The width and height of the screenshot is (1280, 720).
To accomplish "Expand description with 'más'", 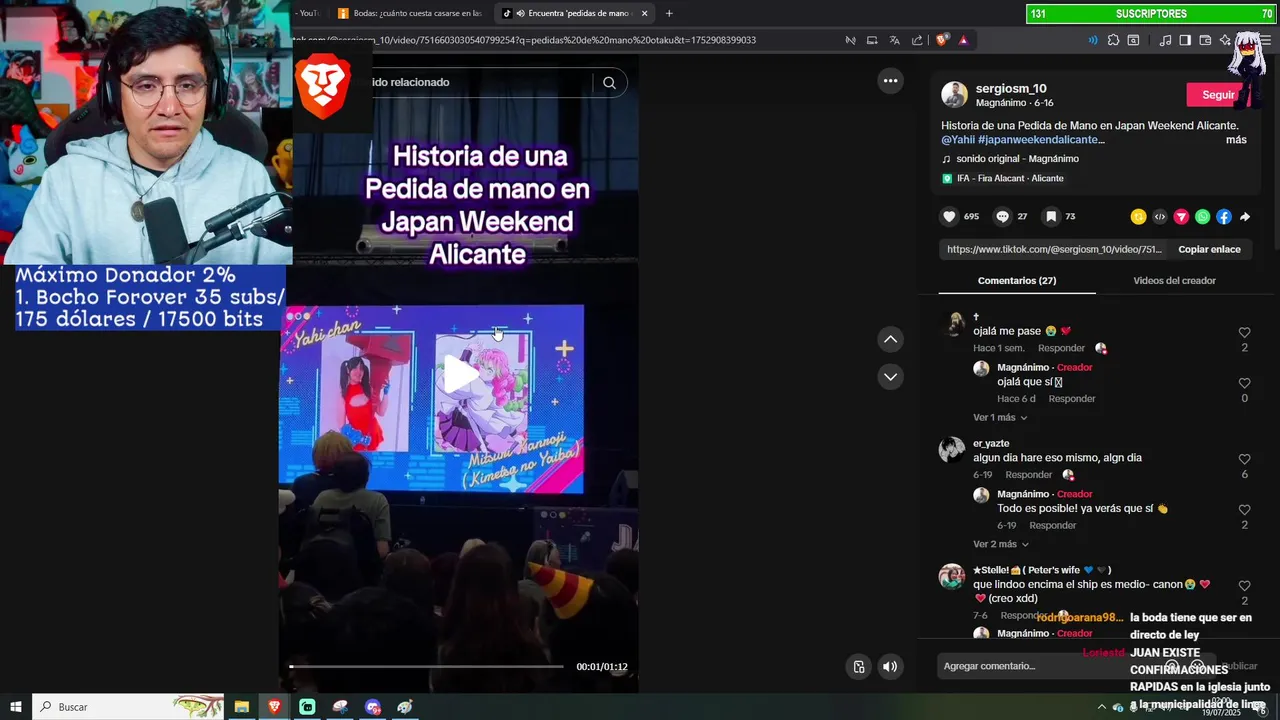I will pos(1236,140).
